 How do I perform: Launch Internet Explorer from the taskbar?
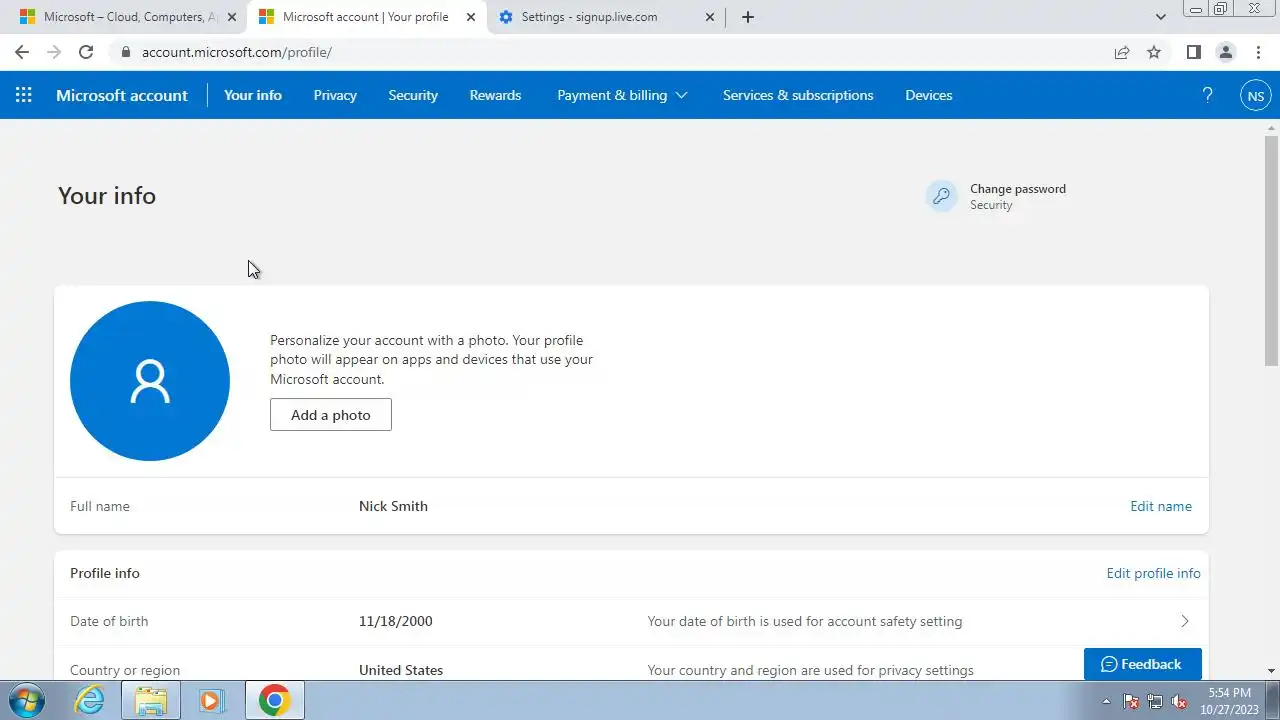click(x=90, y=700)
